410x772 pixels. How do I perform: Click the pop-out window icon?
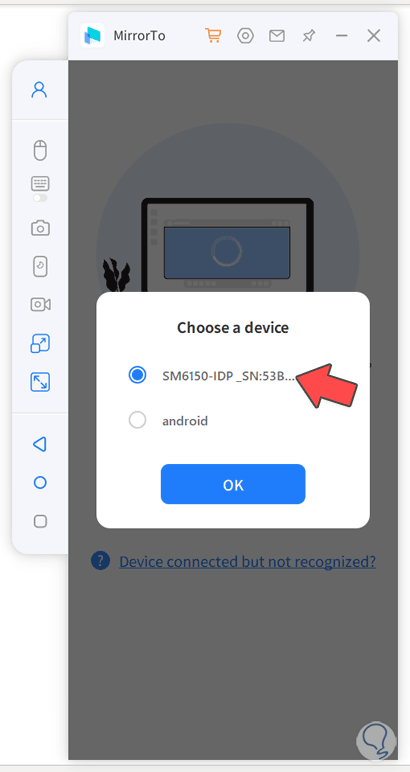(40, 343)
